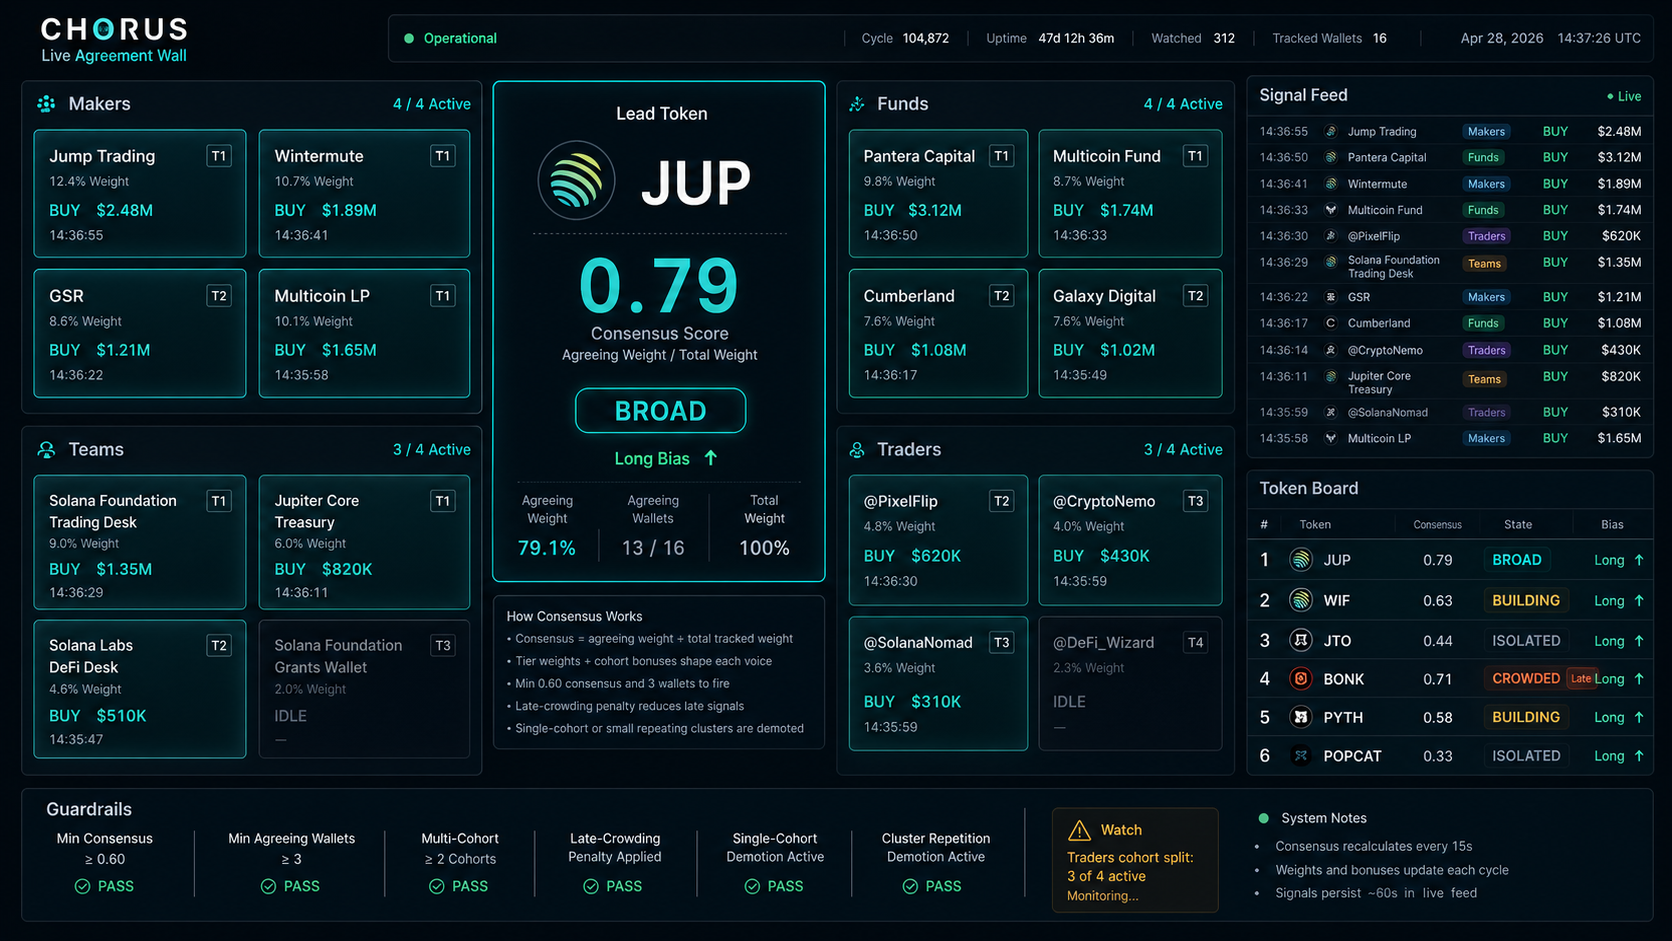Click the green Operational status dot
This screenshot has height=941, width=1672.
[408, 39]
